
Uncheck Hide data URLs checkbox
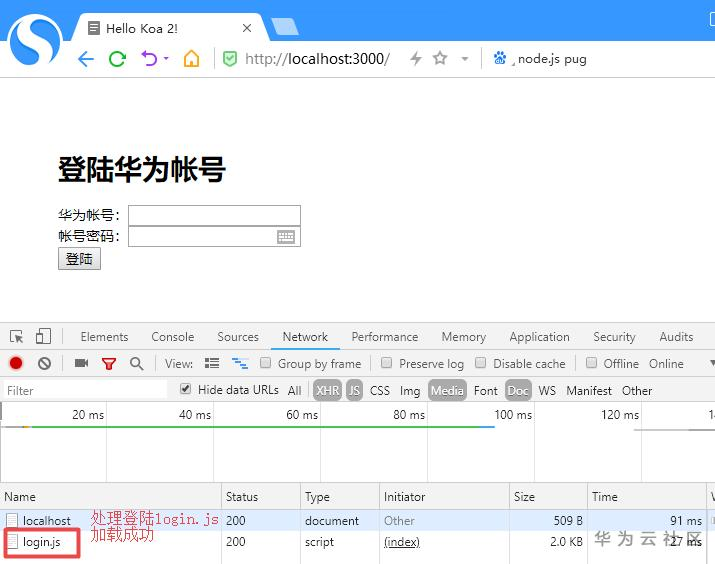(x=185, y=389)
